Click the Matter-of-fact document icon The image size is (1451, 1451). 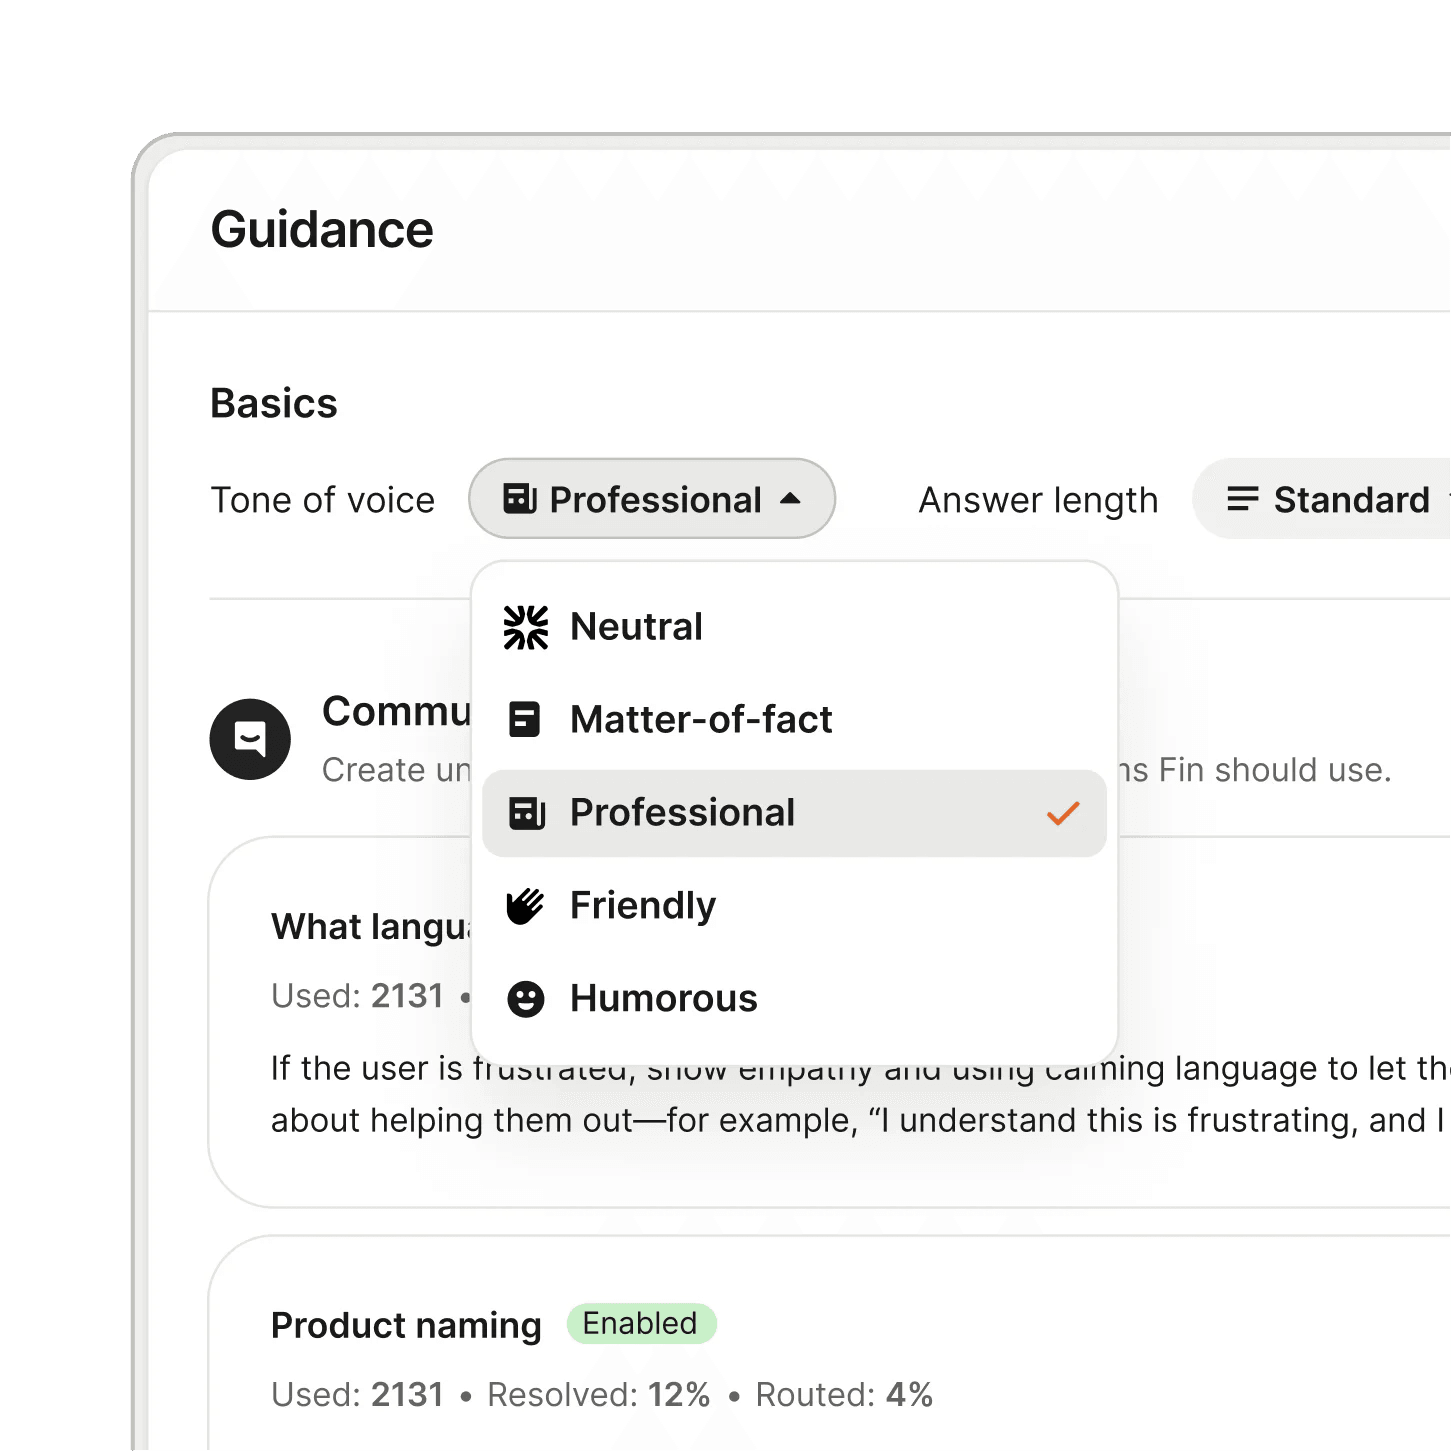pos(525,720)
